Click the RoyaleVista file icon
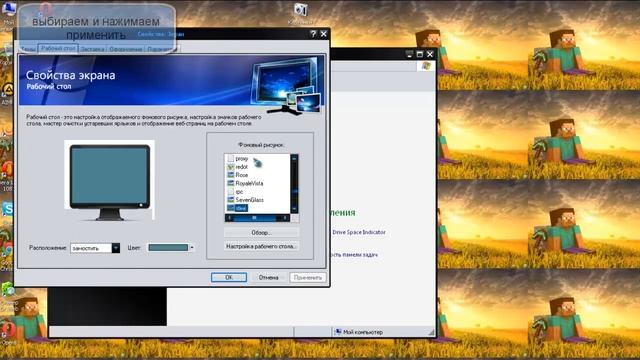Image resolution: width=640 pixels, height=360 pixels. pyautogui.click(x=231, y=183)
